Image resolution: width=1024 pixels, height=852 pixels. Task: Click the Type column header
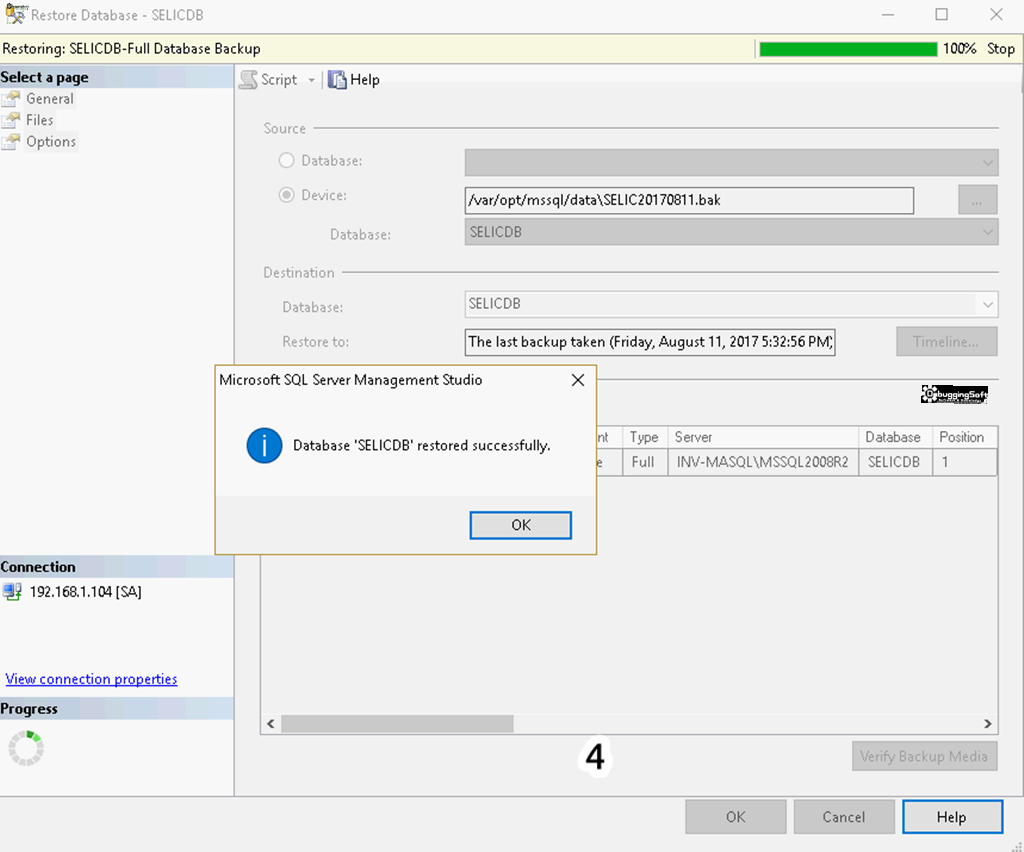click(x=643, y=437)
